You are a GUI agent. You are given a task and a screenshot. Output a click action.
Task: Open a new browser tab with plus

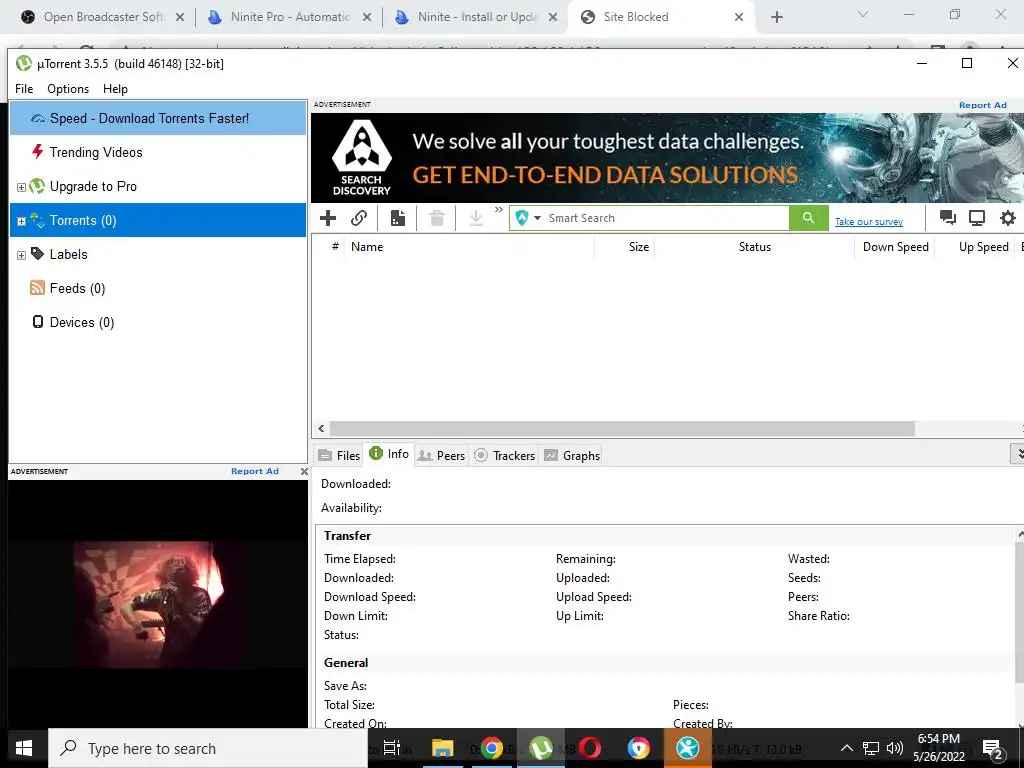(x=776, y=17)
